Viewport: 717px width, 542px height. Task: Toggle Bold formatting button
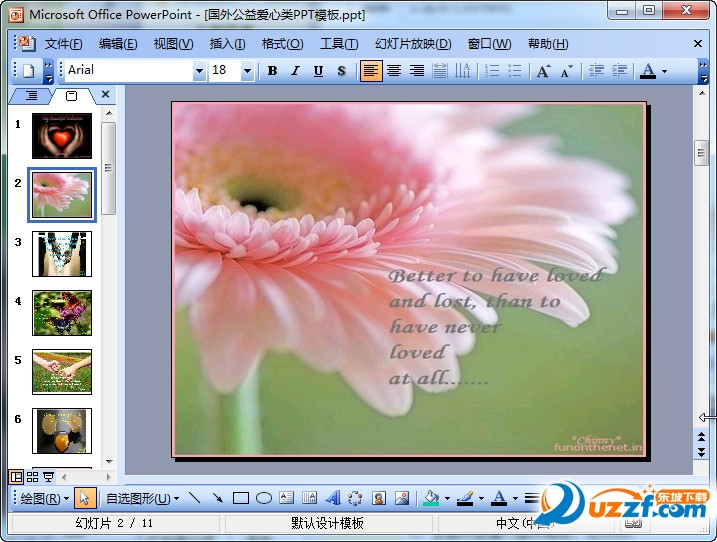pos(272,71)
